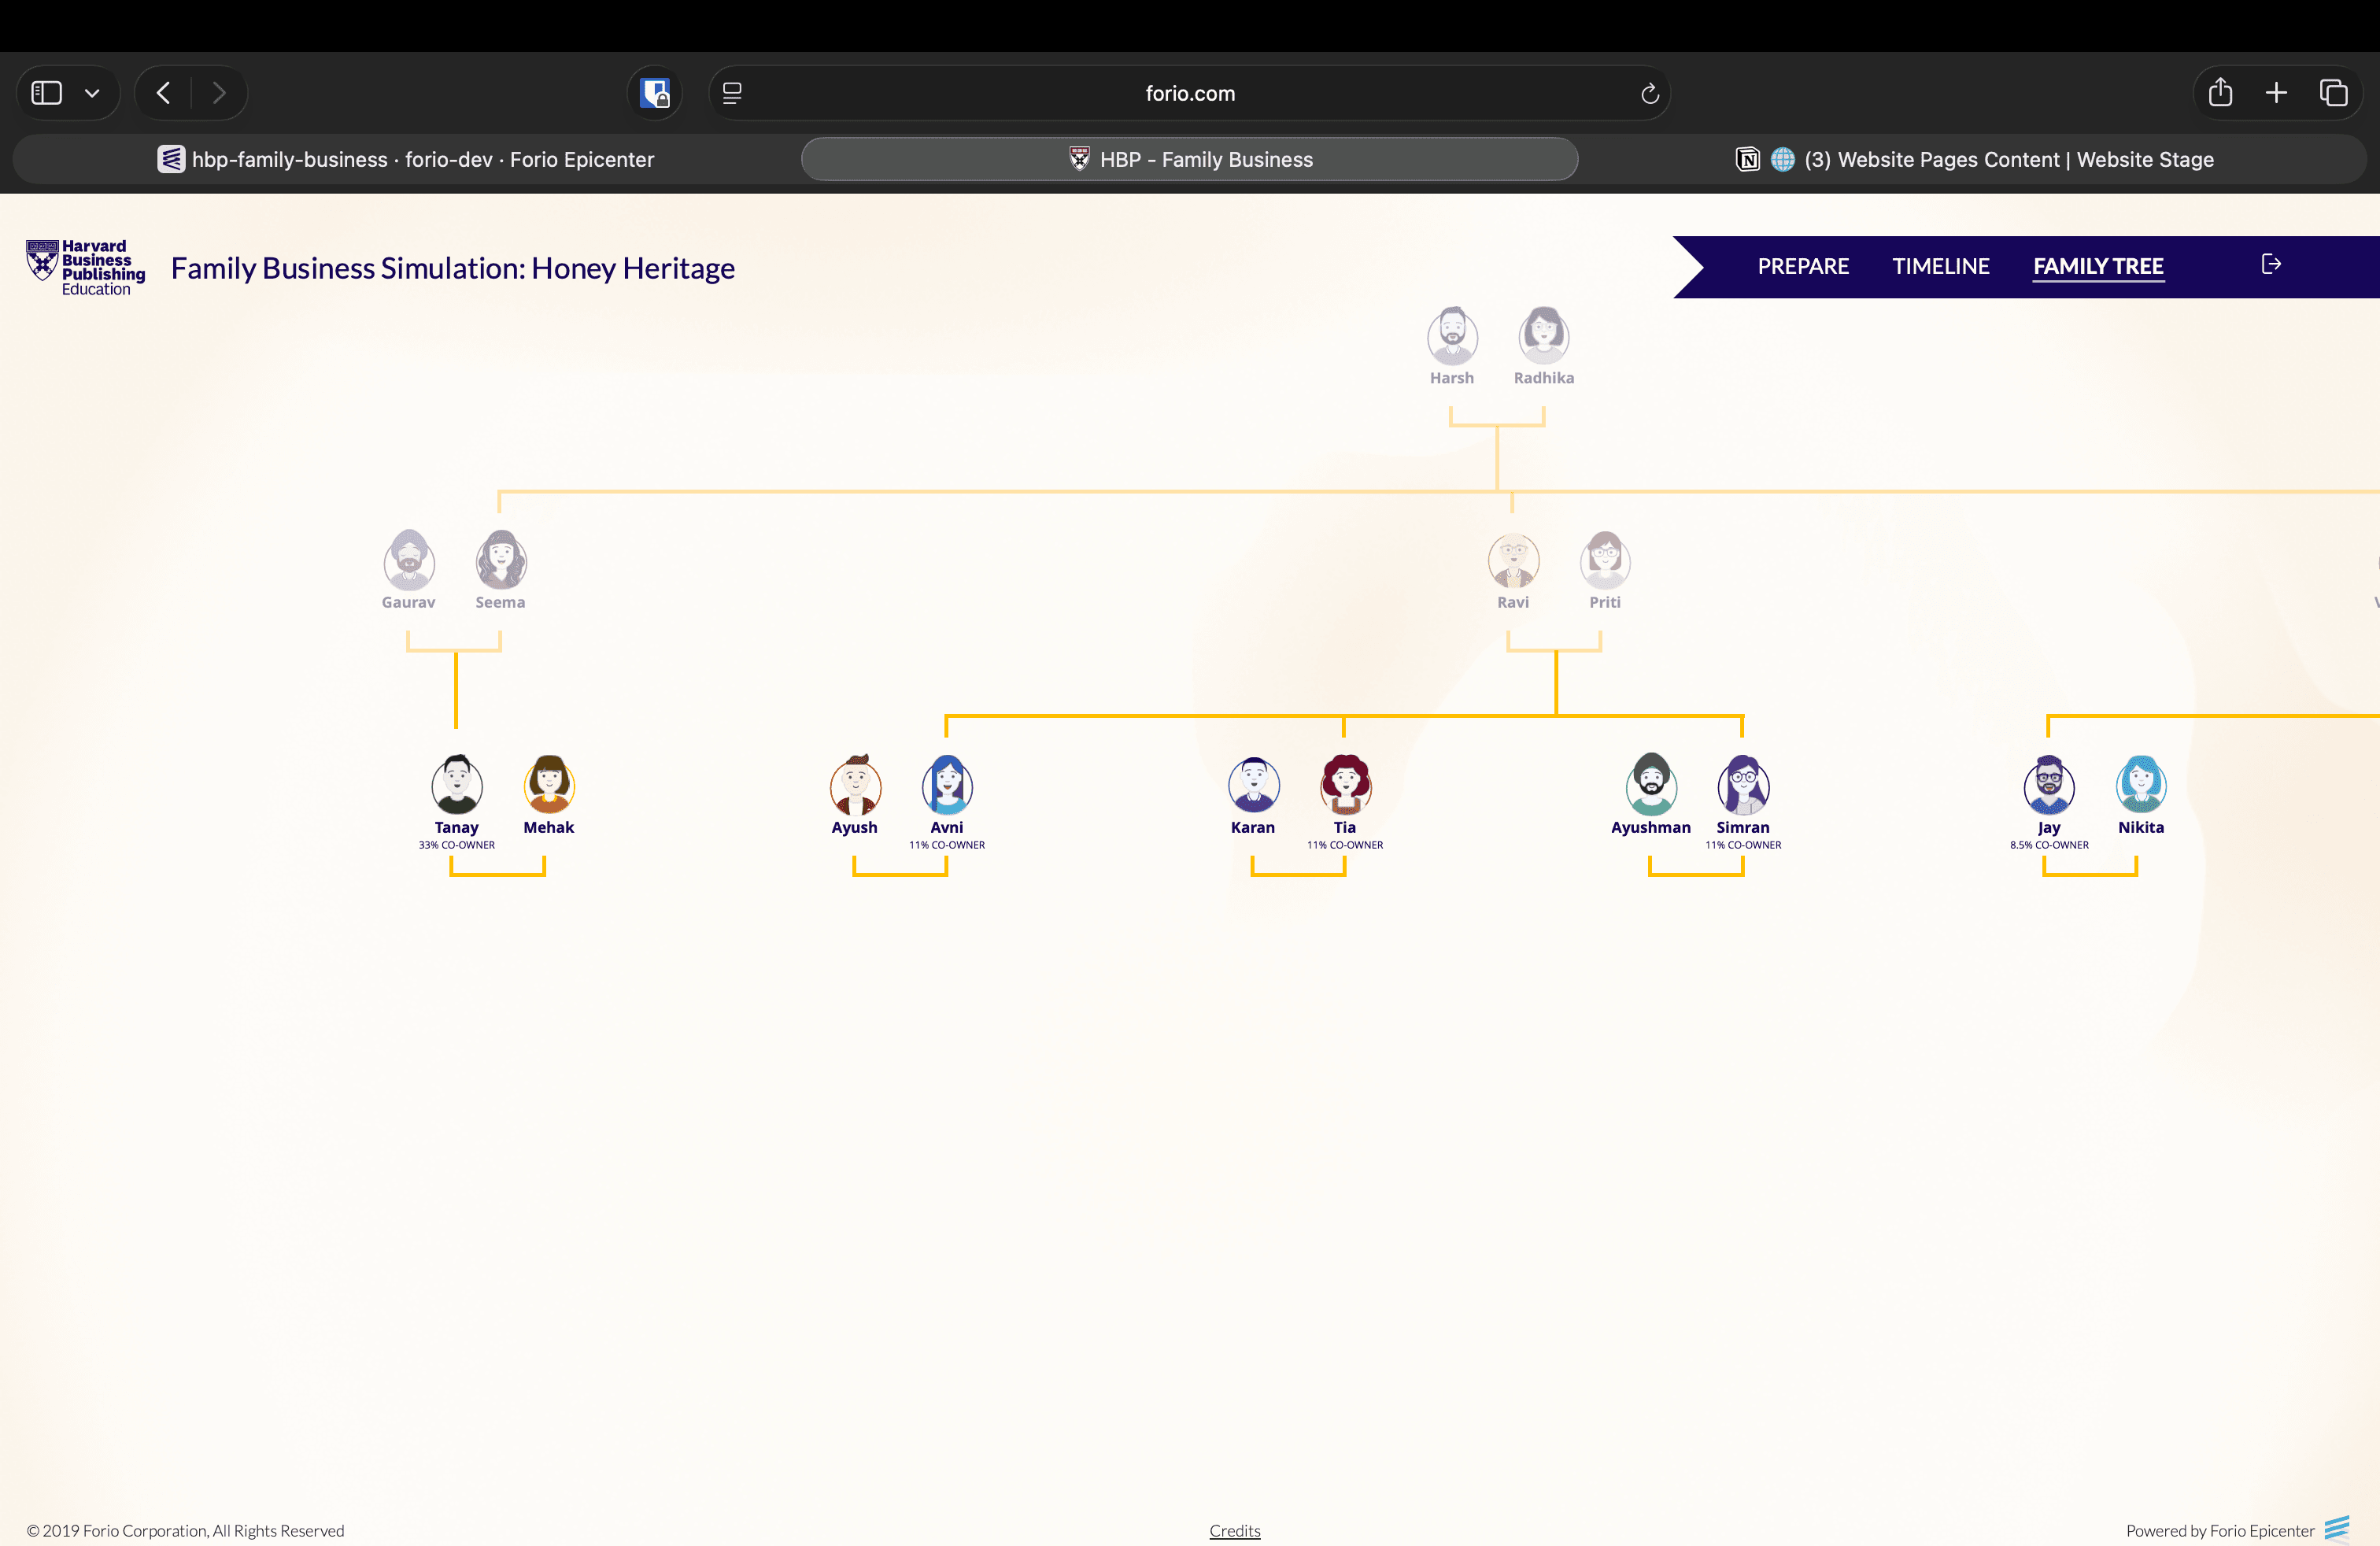
Task: Click the Bitwarden shield extension icon
Action: [x=655, y=93]
